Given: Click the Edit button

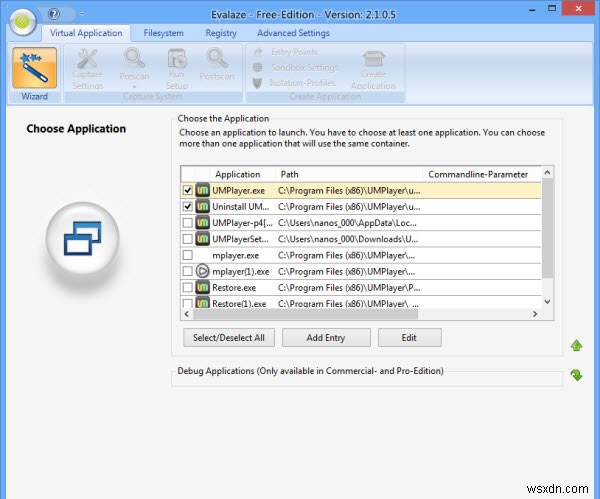Looking at the screenshot, I should tap(409, 338).
